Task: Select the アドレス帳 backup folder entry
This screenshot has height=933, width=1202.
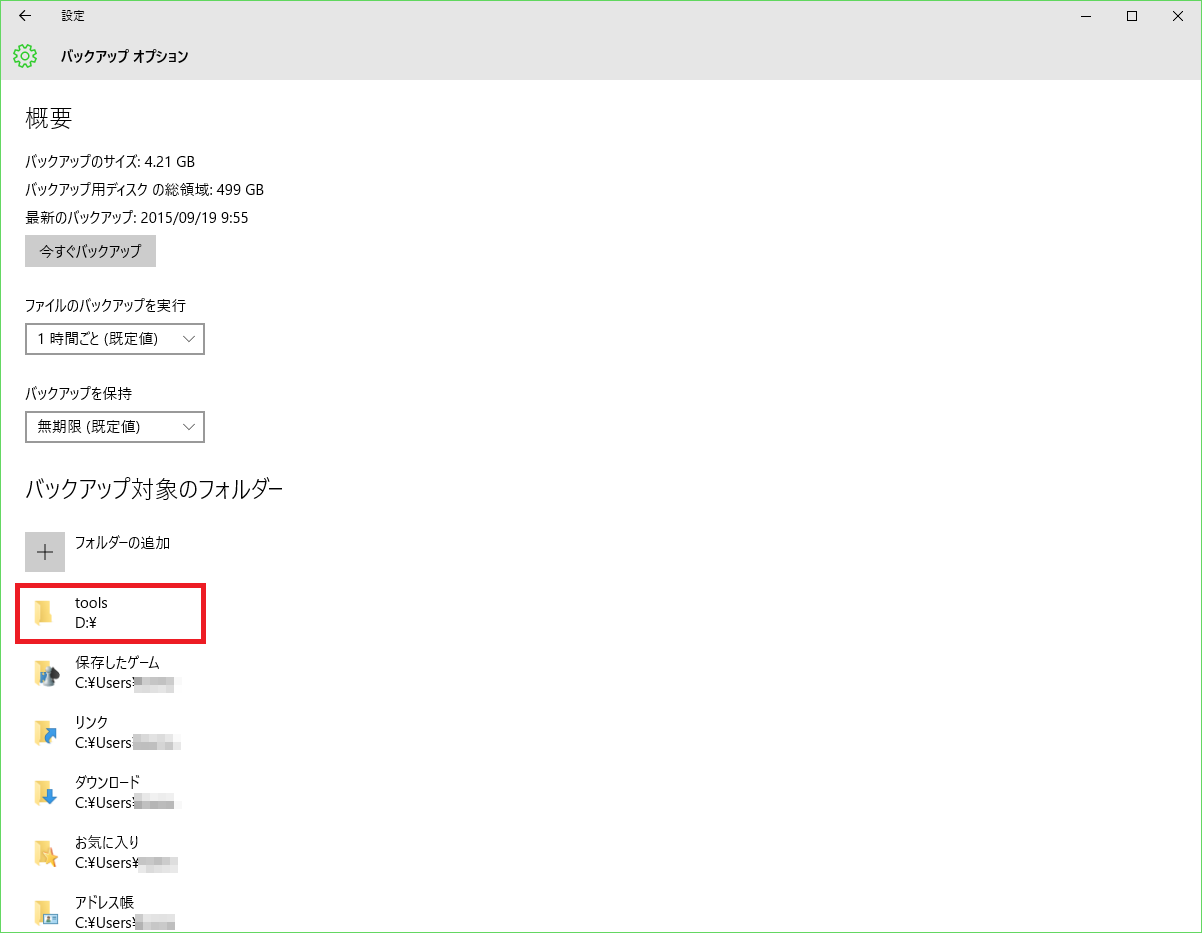Action: point(110,910)
